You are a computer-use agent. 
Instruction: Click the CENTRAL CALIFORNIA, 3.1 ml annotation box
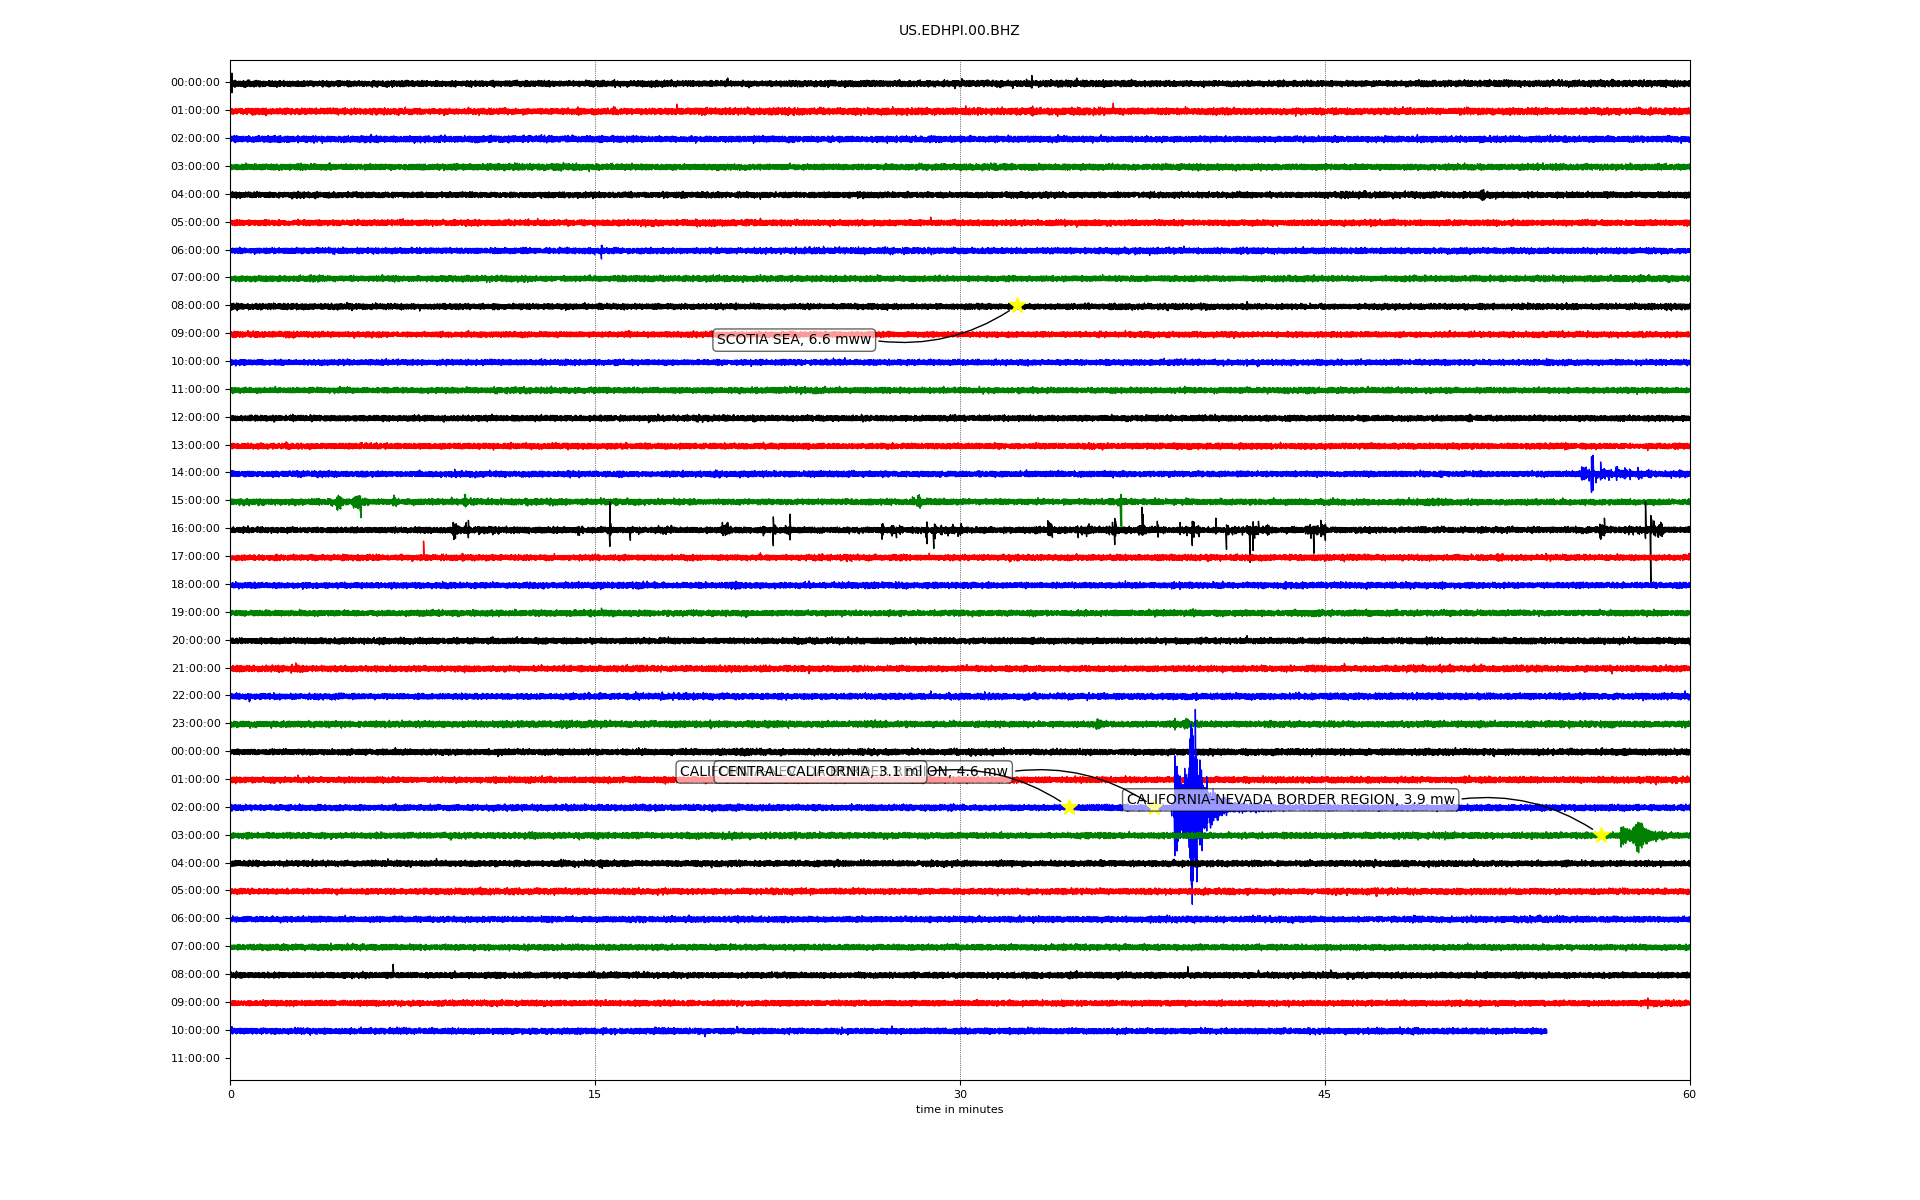[820, 772]
